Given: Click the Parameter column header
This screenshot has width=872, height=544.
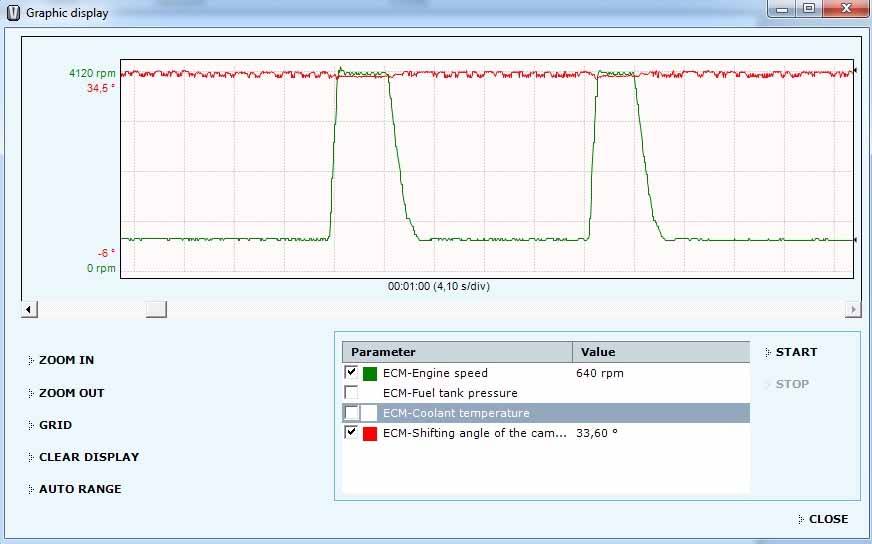Looking at the screenshot, I should click(x=457, y=352).
